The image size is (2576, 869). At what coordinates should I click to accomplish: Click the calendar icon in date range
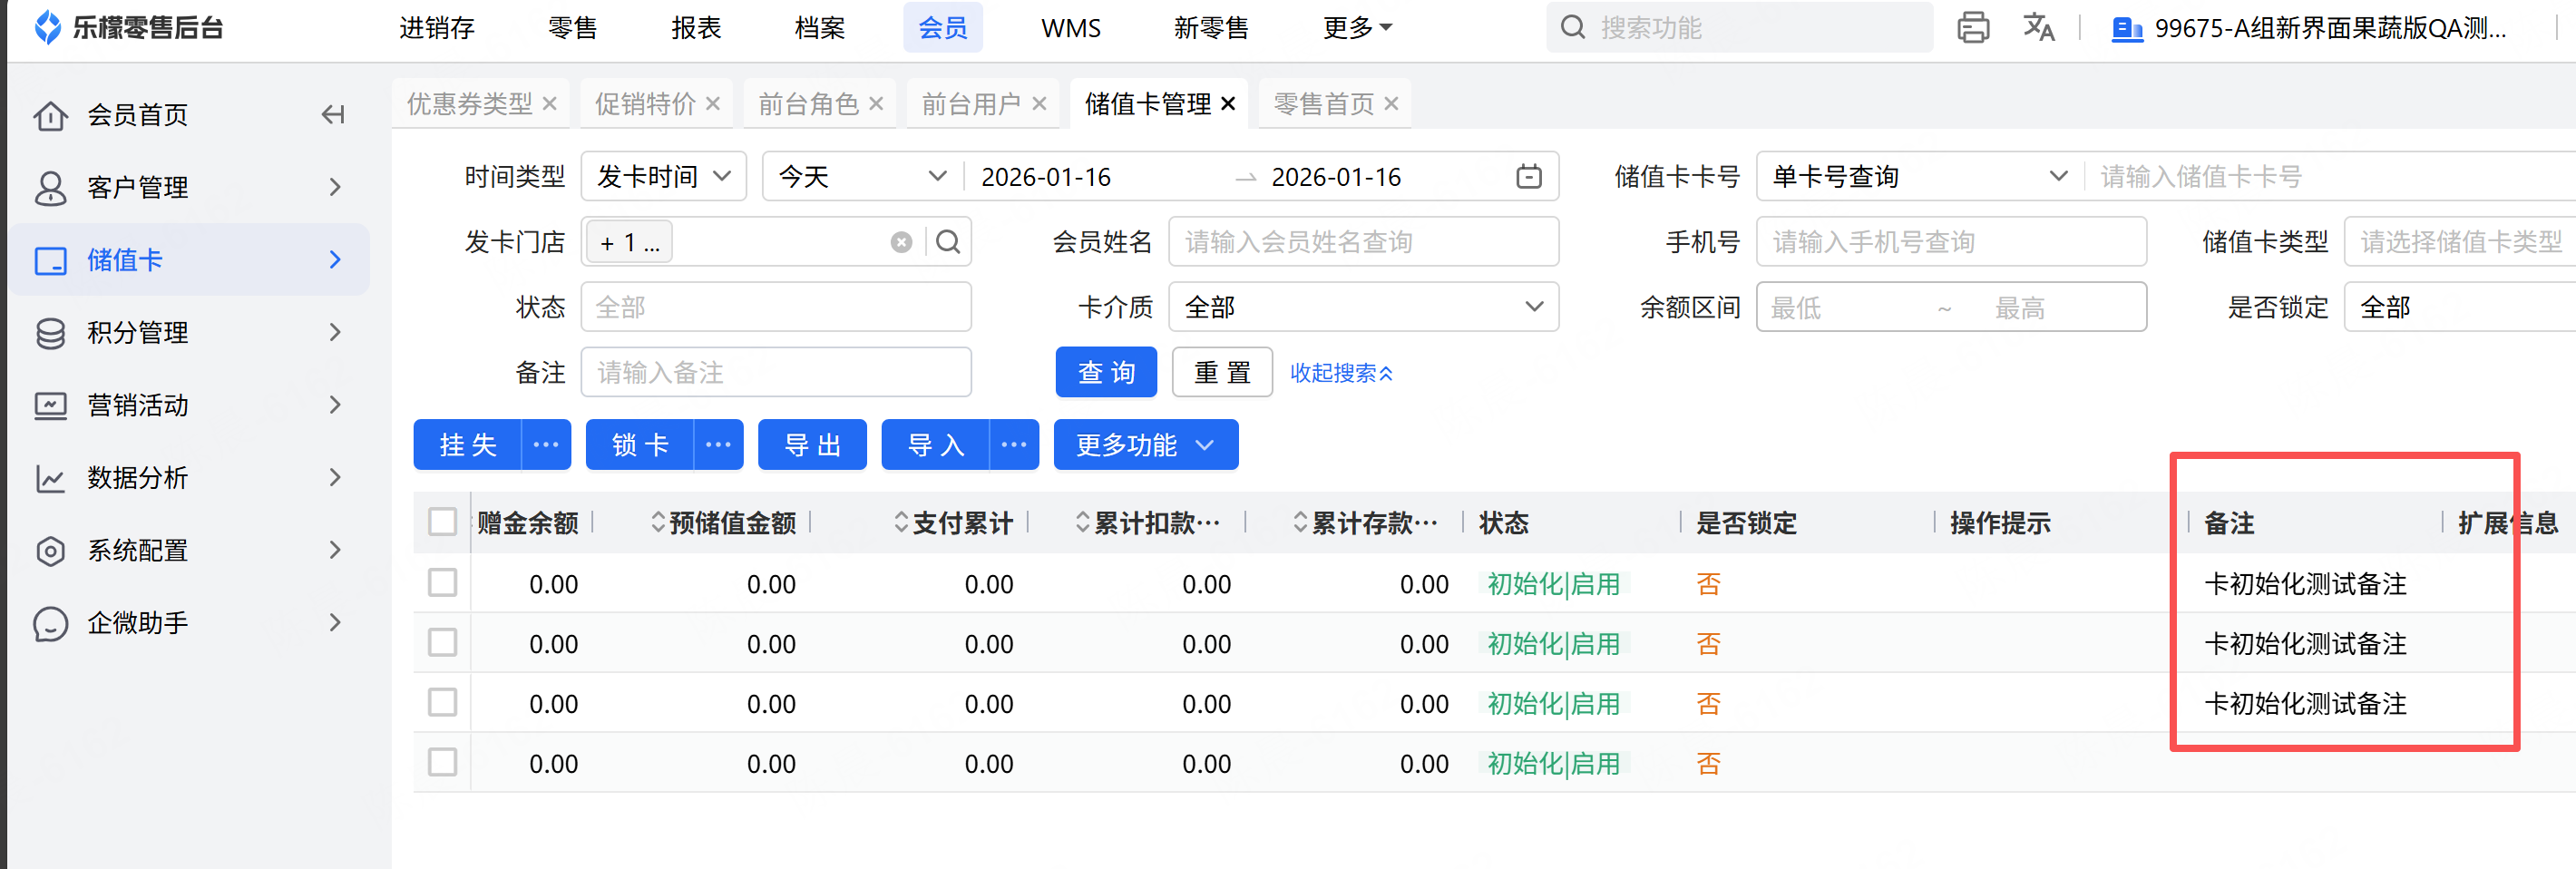pos(1528,177)
